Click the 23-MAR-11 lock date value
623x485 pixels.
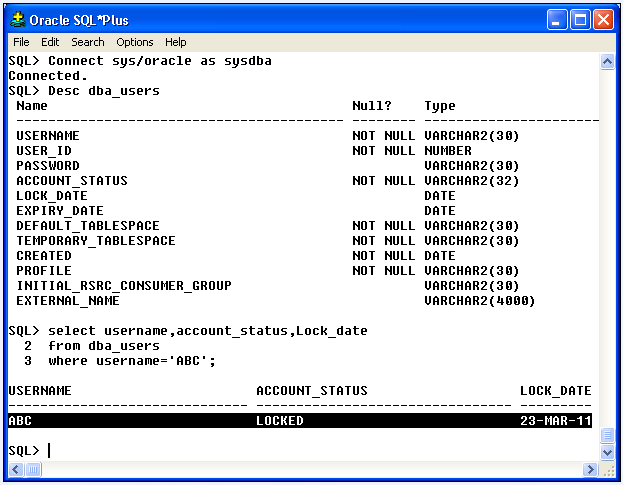pos(556,420)
